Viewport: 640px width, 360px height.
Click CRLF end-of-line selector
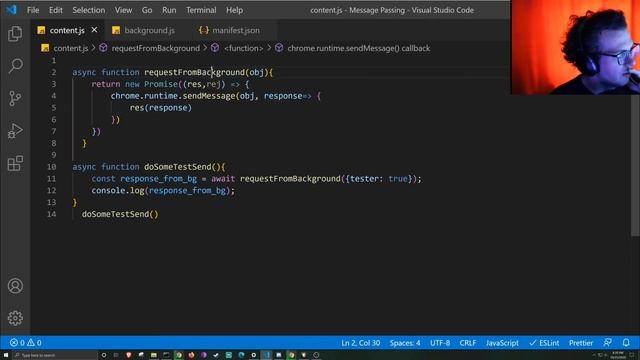(x=467, y=342)
